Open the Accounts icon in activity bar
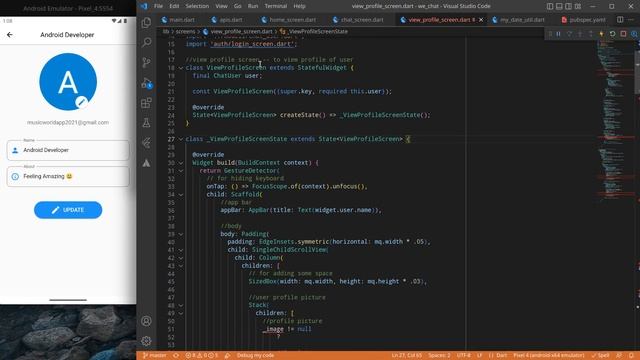The width and height of the screenshot is (640, 360). pyautogui.click(x=146, y=321)
